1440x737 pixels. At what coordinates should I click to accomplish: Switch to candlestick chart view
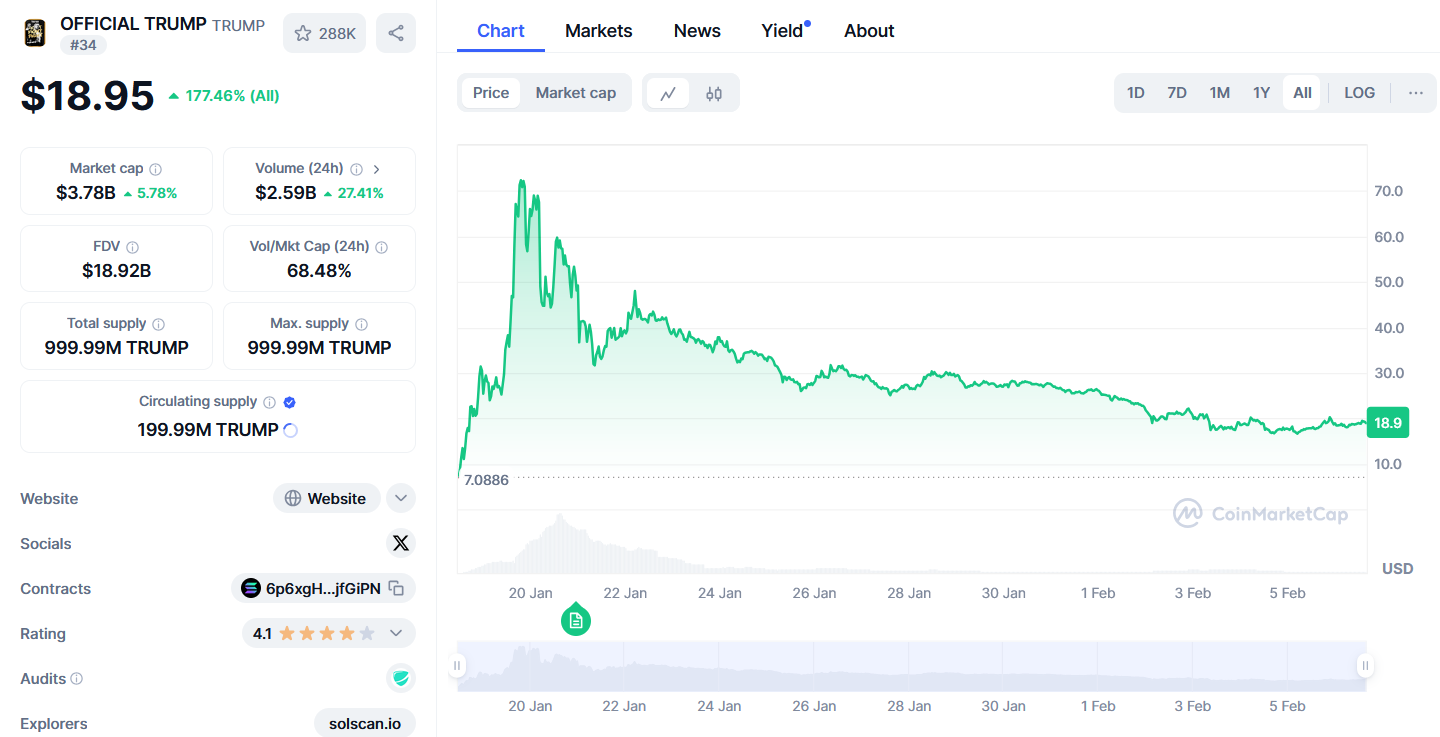[x=714, y=93]
